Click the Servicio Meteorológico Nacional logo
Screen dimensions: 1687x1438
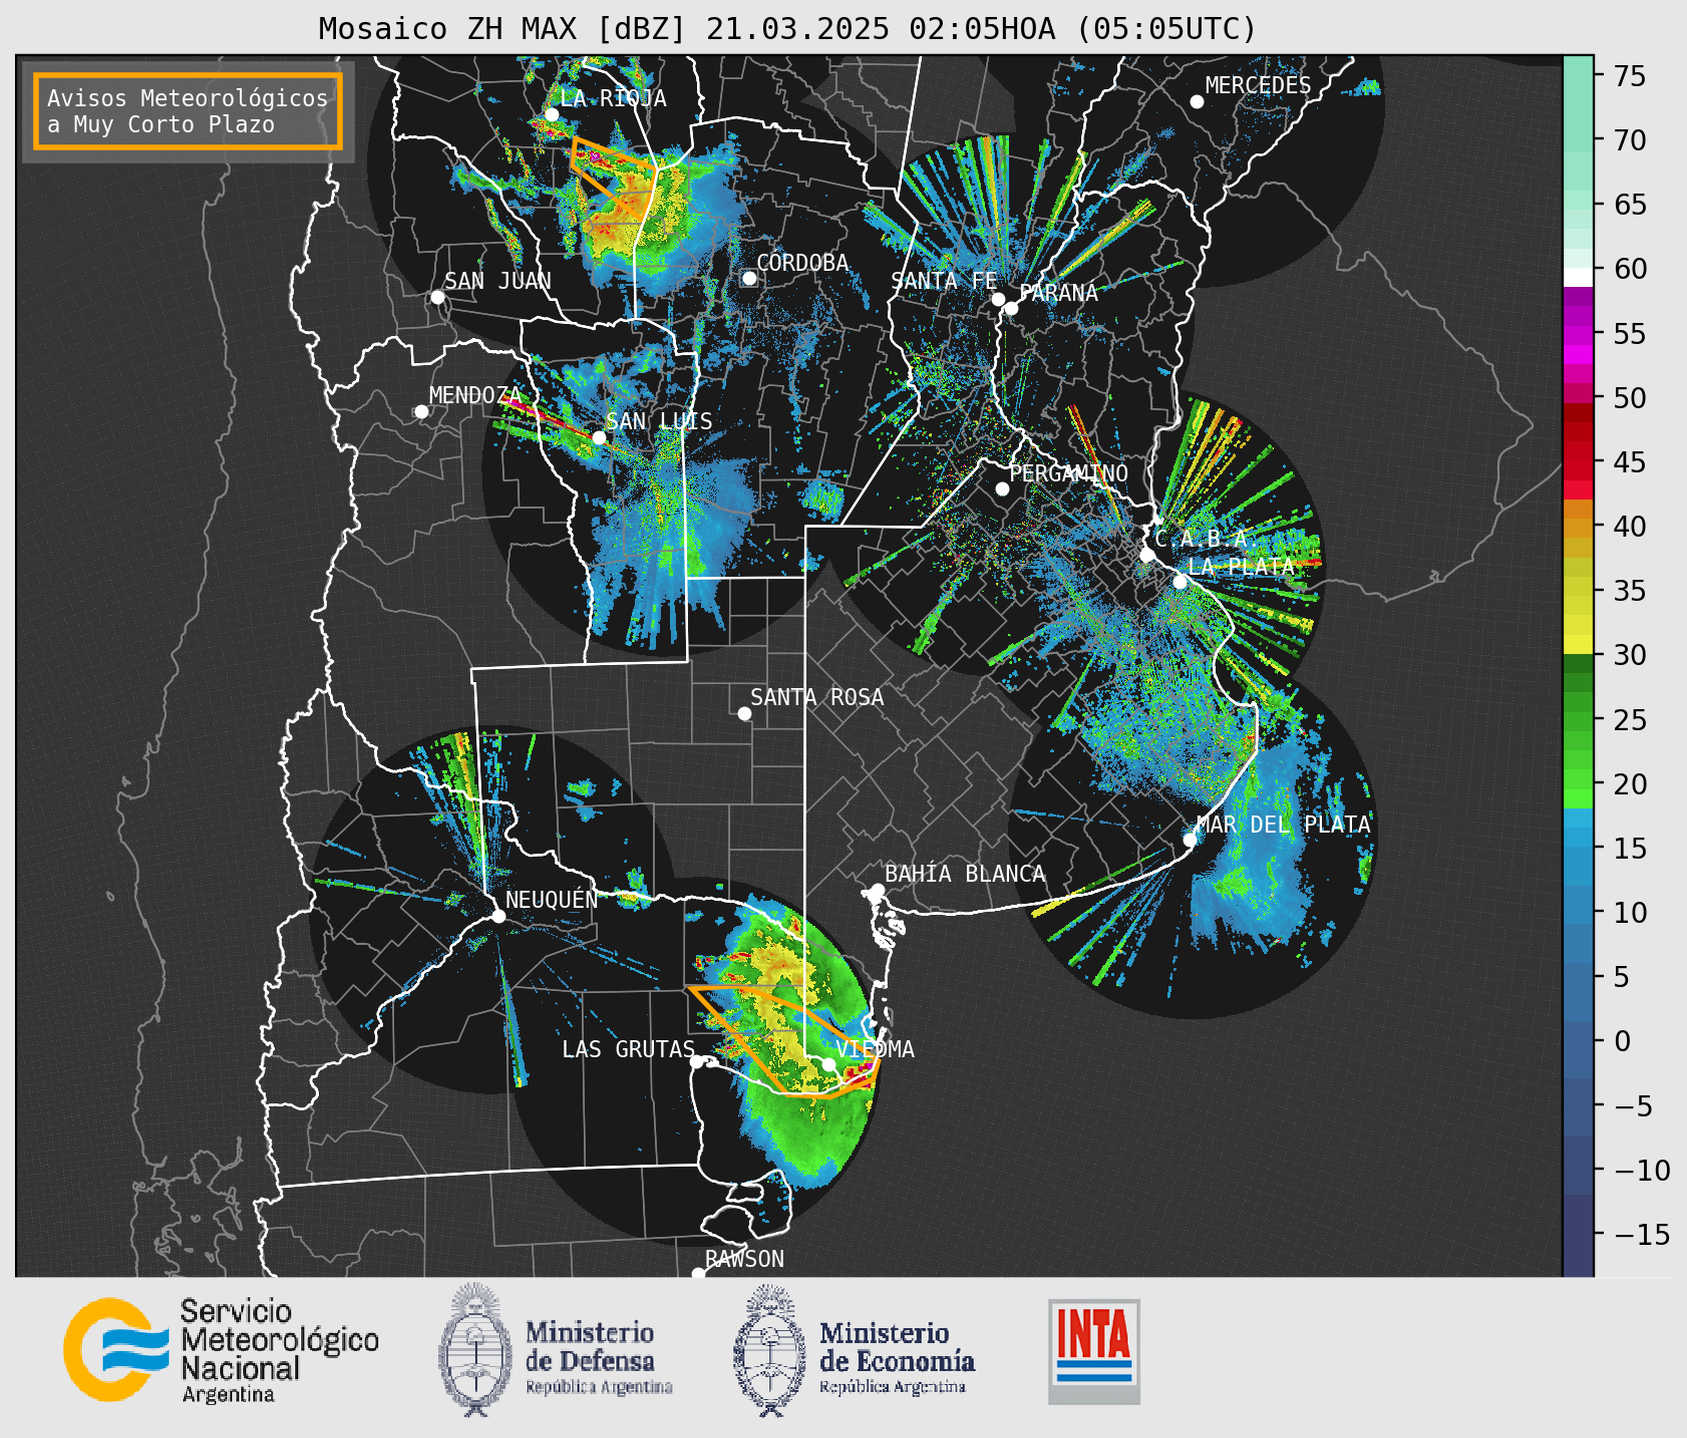click(221, 1350)
